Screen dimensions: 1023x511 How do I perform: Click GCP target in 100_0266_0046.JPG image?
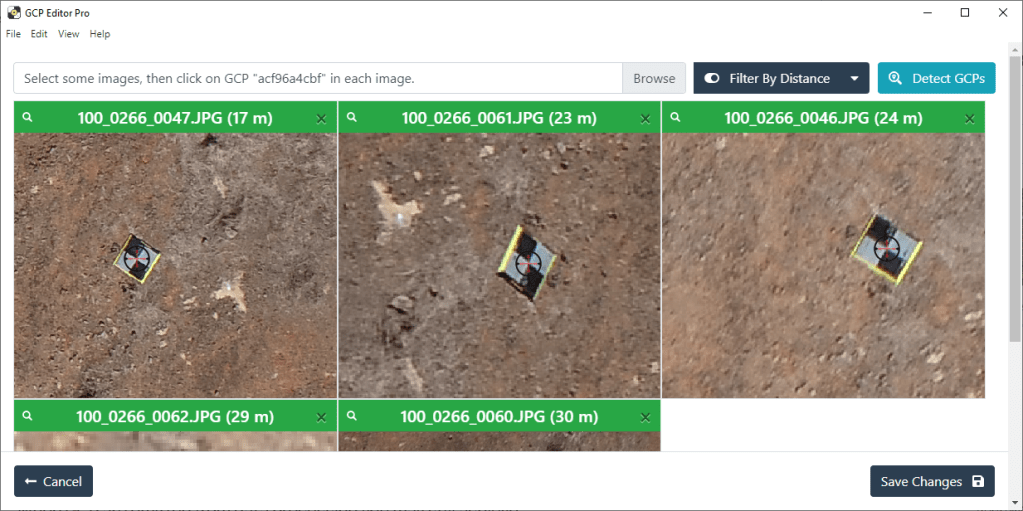(887, 249)
